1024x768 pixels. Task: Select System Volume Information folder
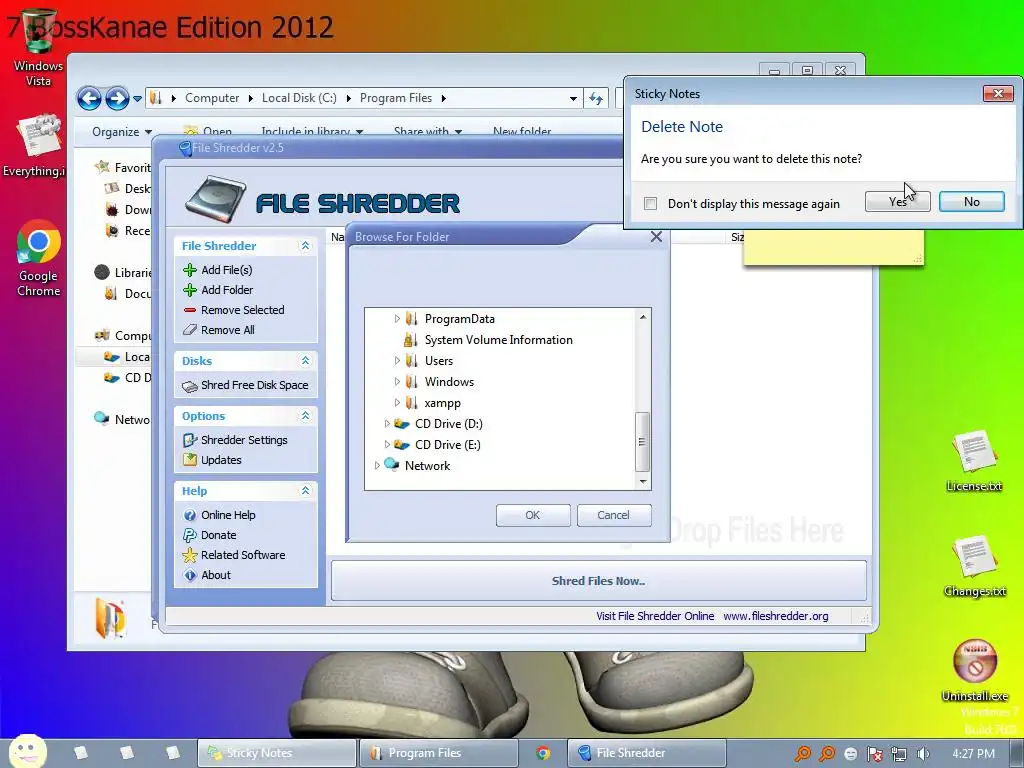point(498,340)
